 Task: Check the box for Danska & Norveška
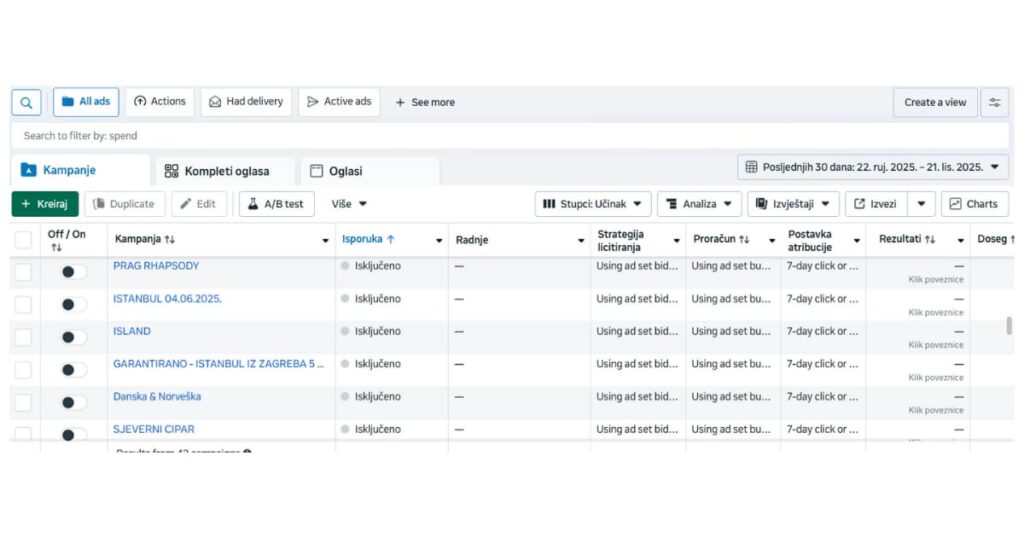click(x=23, y=402)
